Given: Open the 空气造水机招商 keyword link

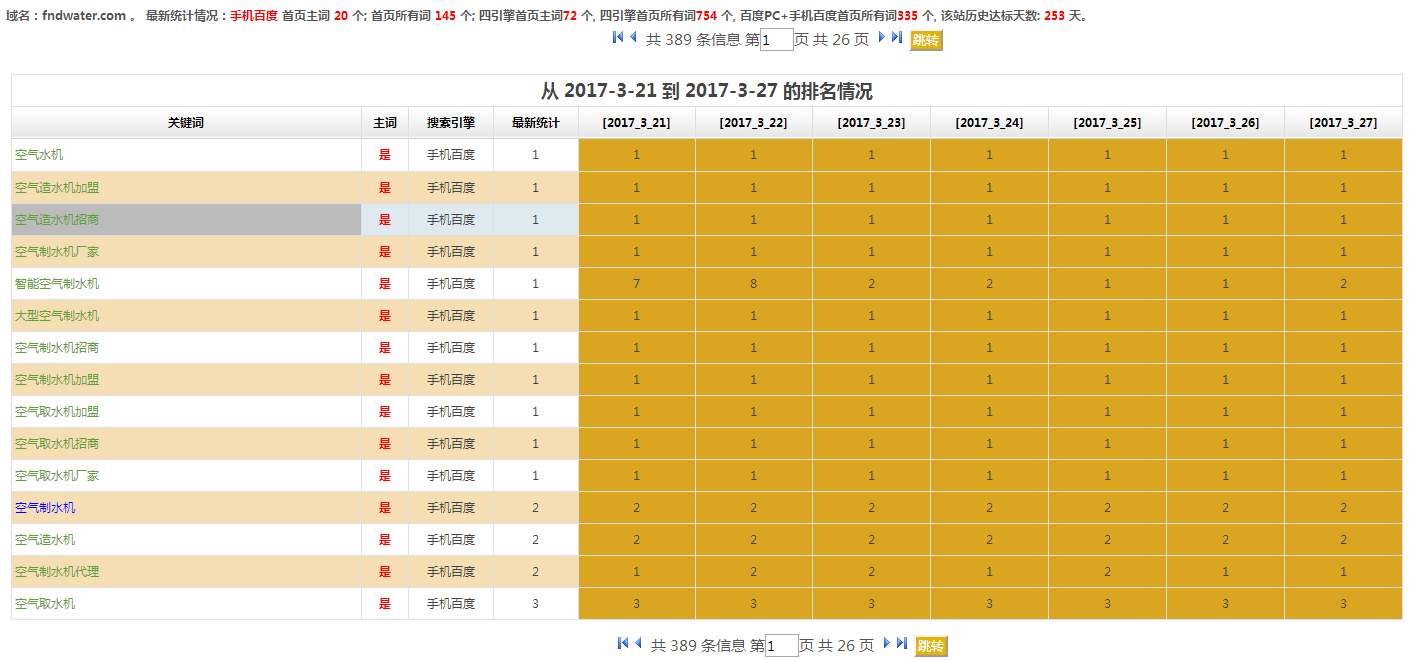Looking at the screenshot, I should [57, 219].
